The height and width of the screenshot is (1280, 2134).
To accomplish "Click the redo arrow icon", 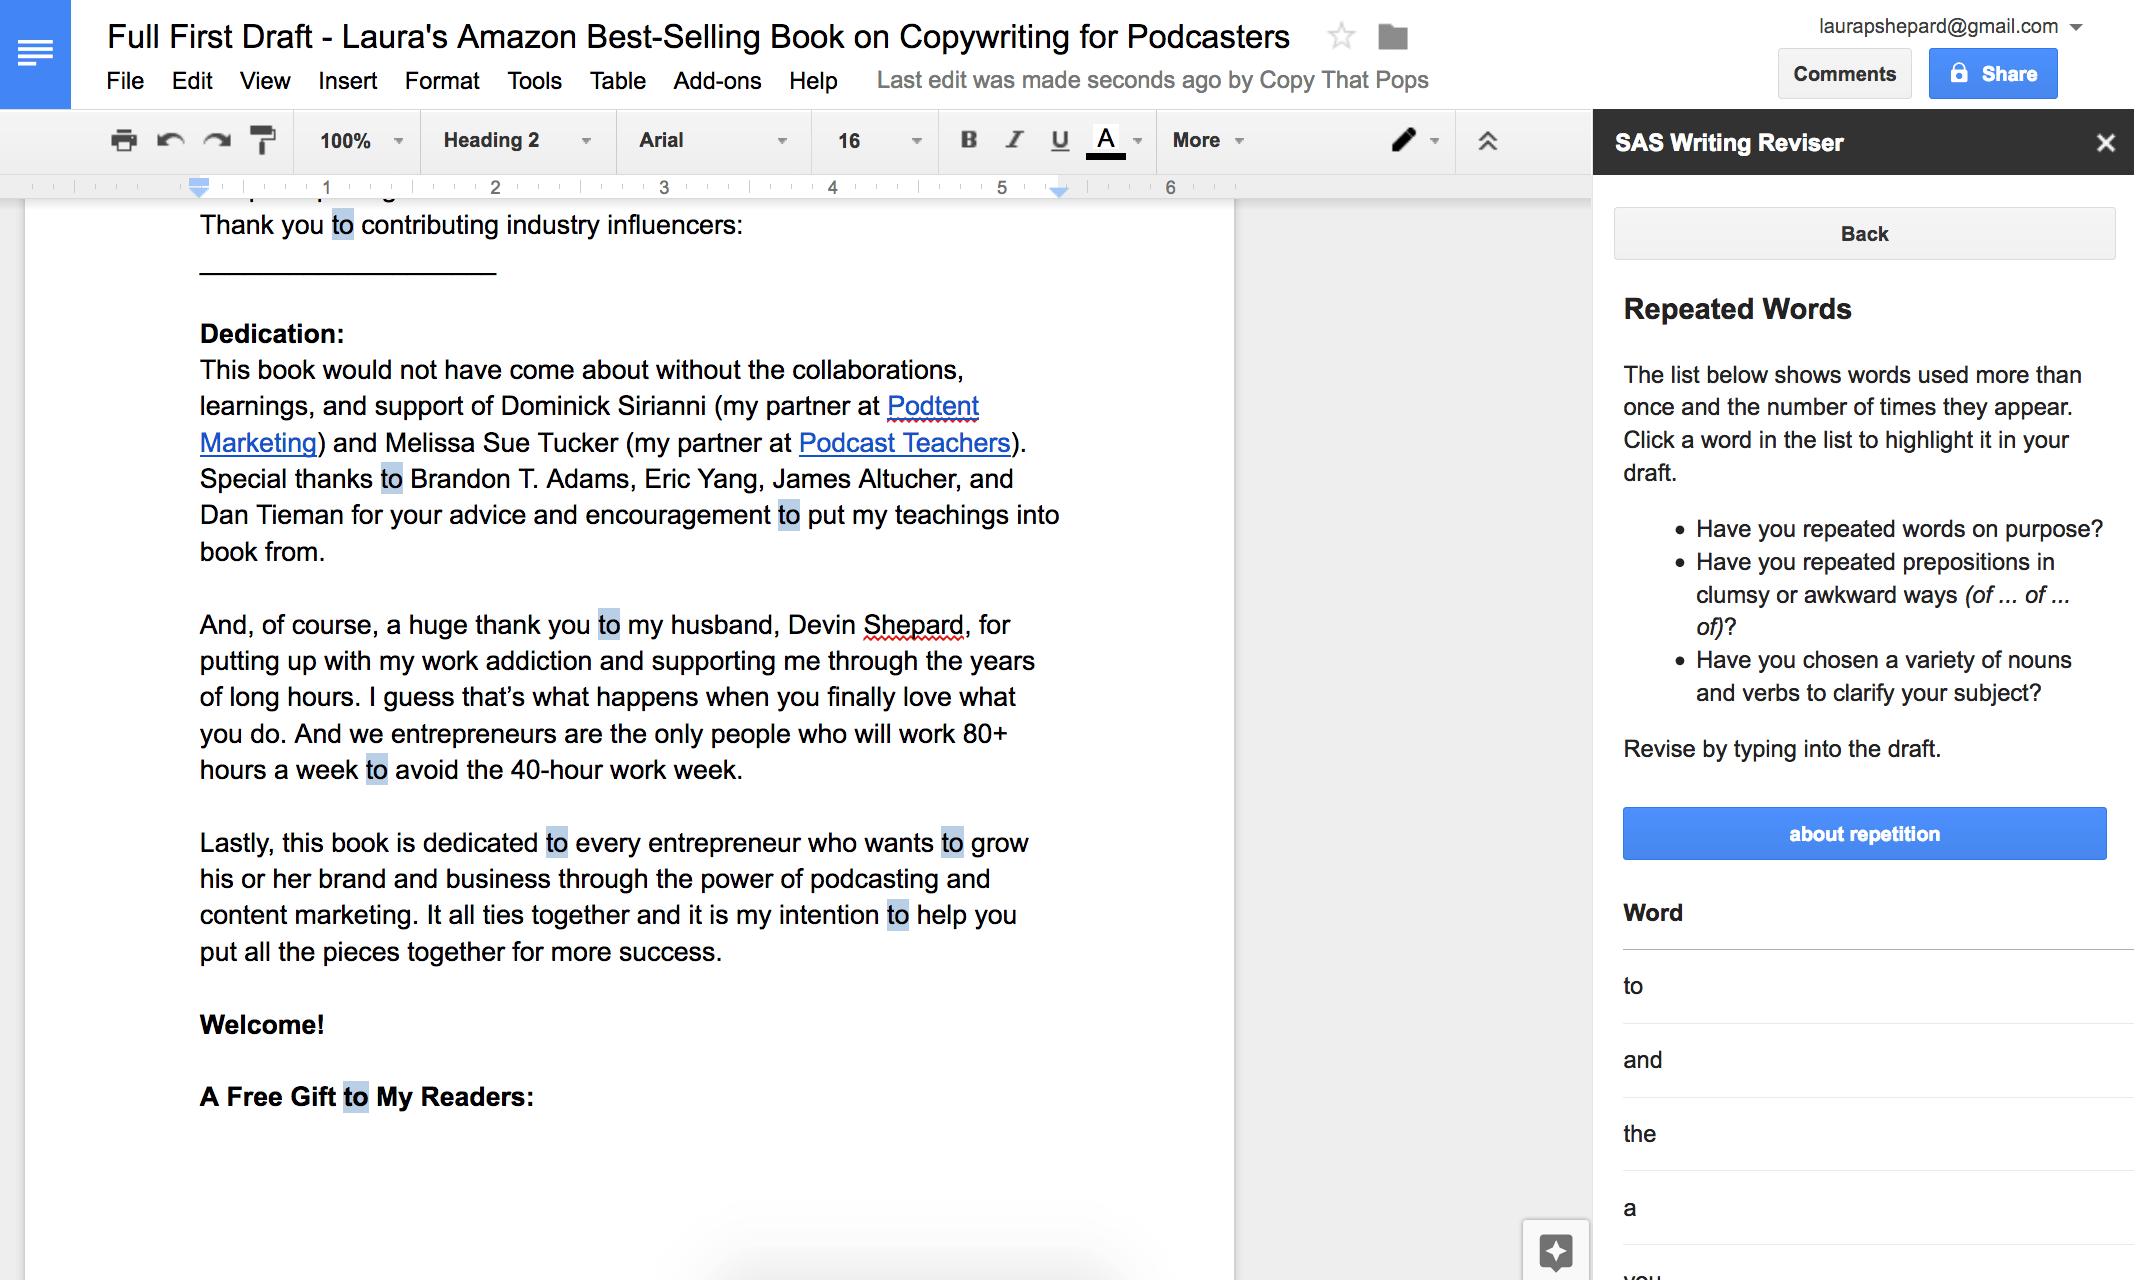I will [217, 141].
